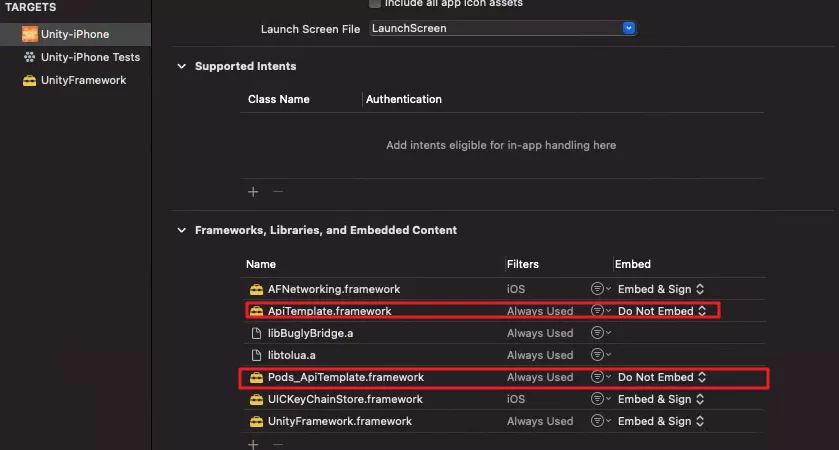839x450 pixels.
Task: Click iOS filter for AFNetworking.framework
Action: coord(516,289)
